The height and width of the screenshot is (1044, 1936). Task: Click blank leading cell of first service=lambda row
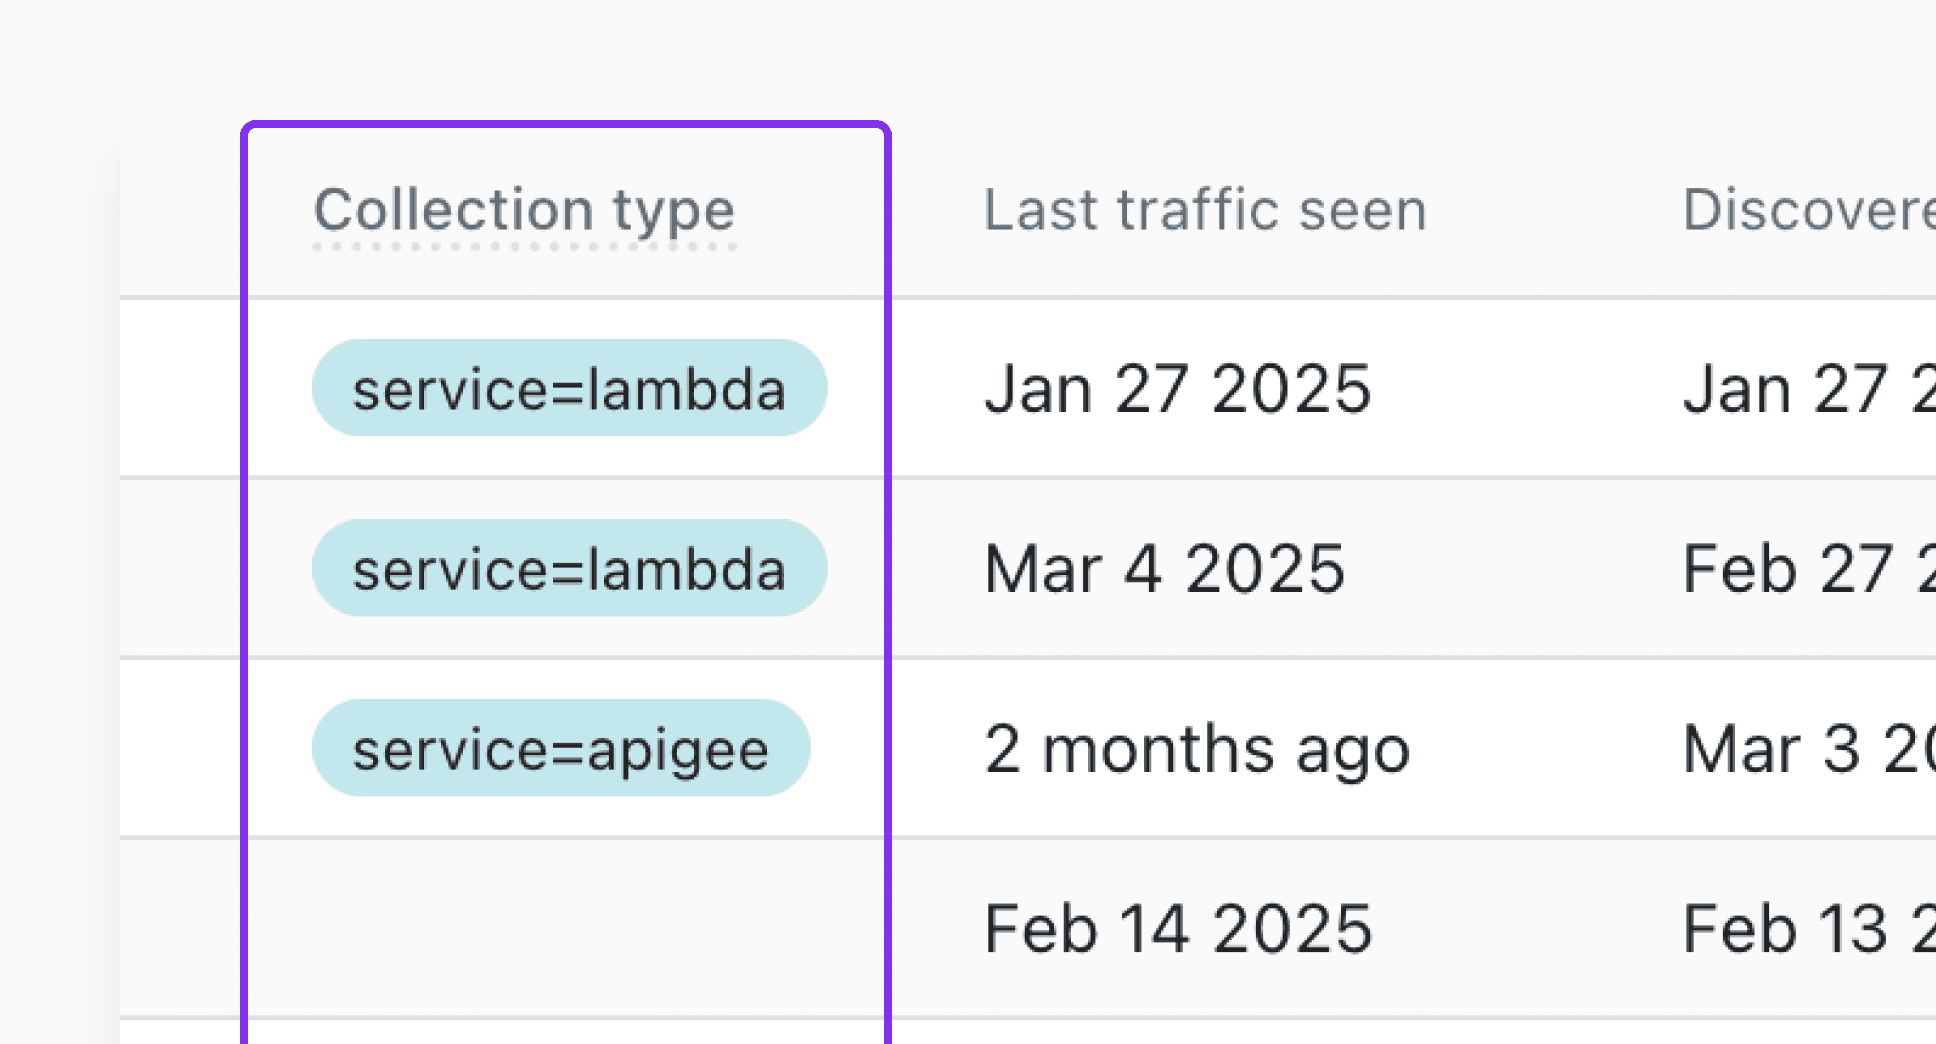pyautogui.click(x=182, y=388)
